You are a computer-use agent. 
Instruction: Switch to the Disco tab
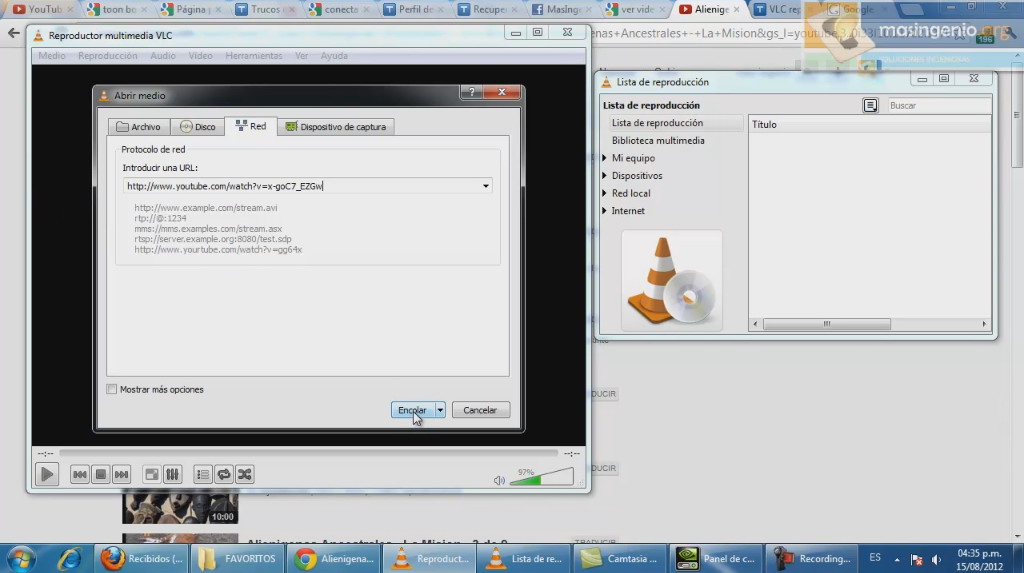tap(197, 127)
